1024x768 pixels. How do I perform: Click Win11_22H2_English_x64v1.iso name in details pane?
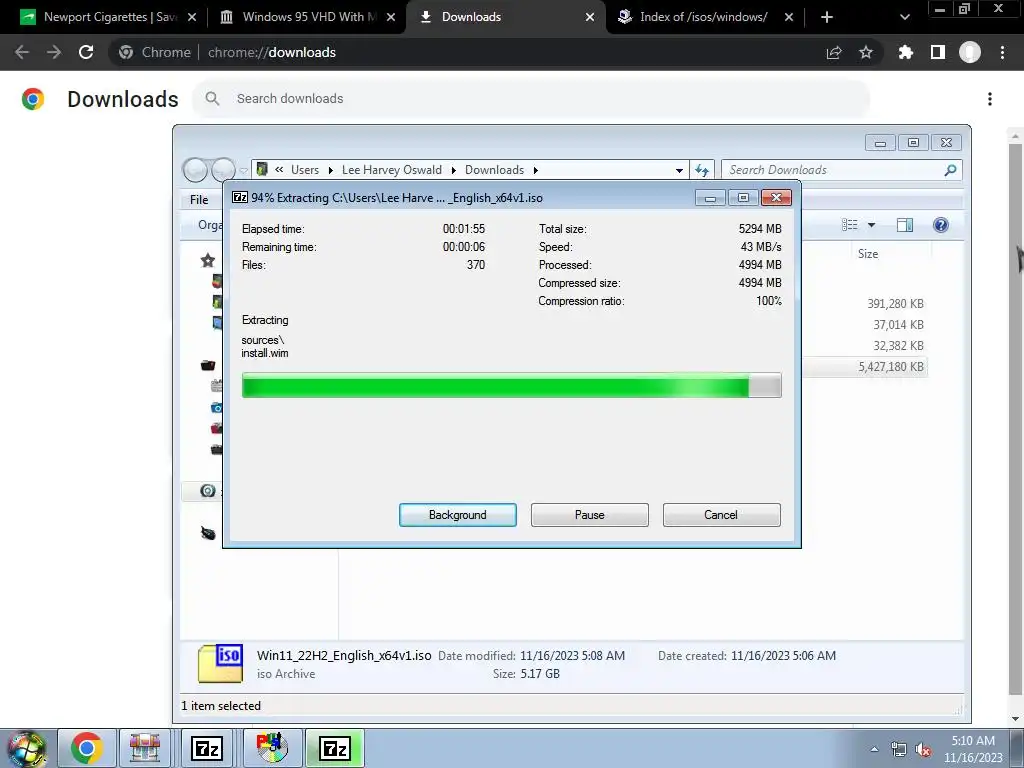[x=344, y=656]
